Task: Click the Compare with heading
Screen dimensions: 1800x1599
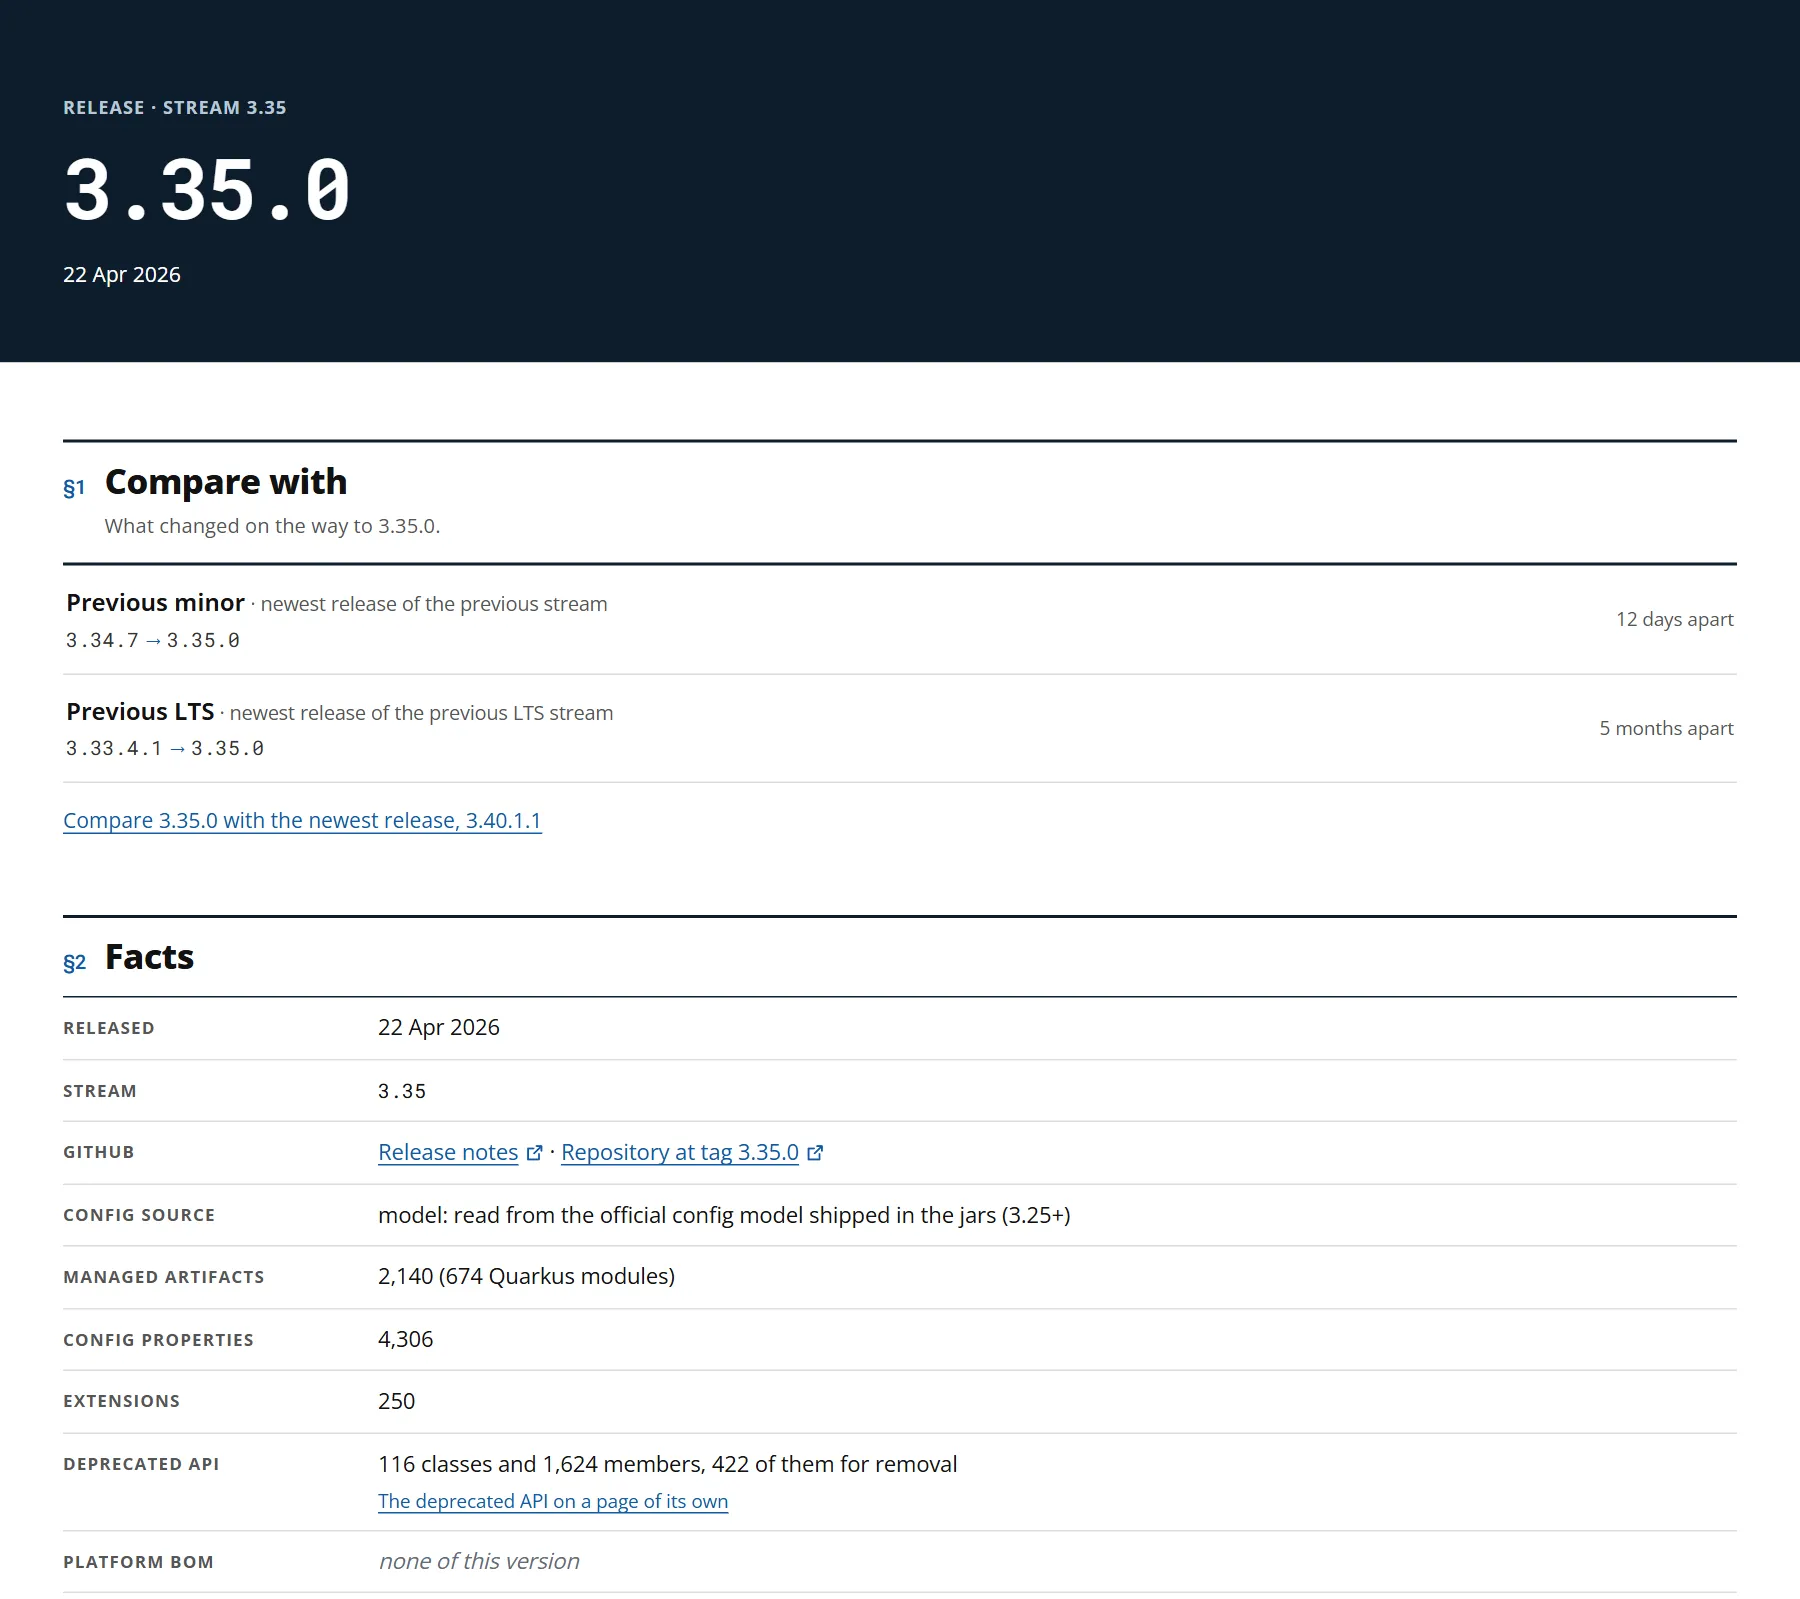Action: [226, 482]
